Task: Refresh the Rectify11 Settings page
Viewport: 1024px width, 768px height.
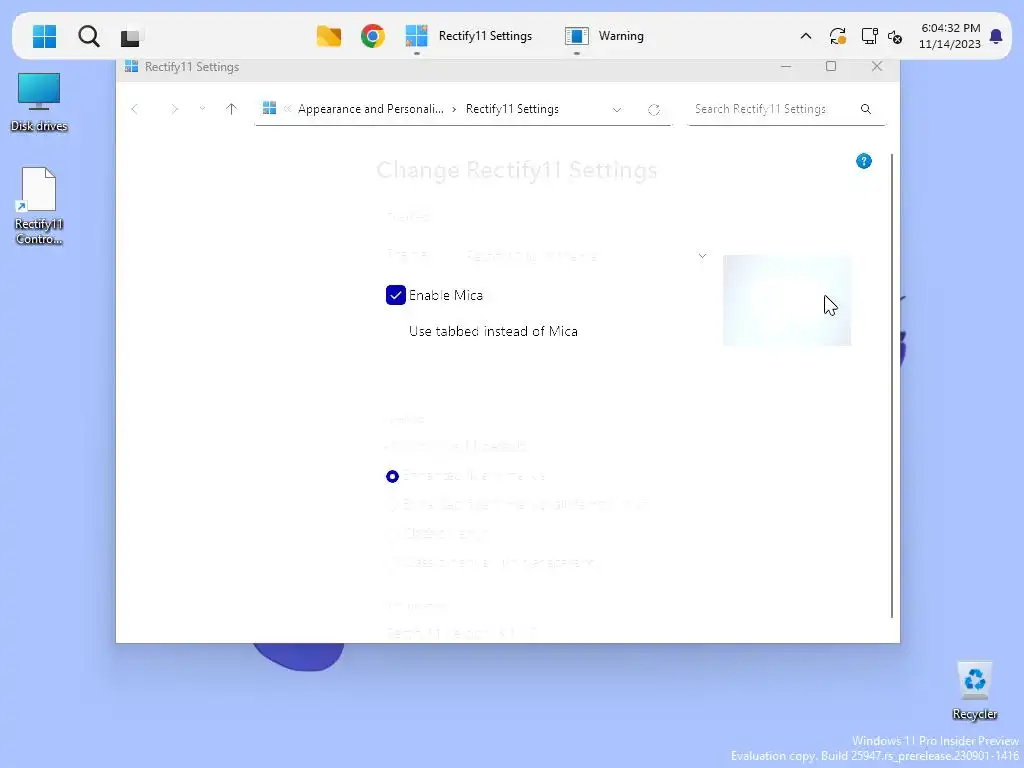Action: click(x=654, y=110)
